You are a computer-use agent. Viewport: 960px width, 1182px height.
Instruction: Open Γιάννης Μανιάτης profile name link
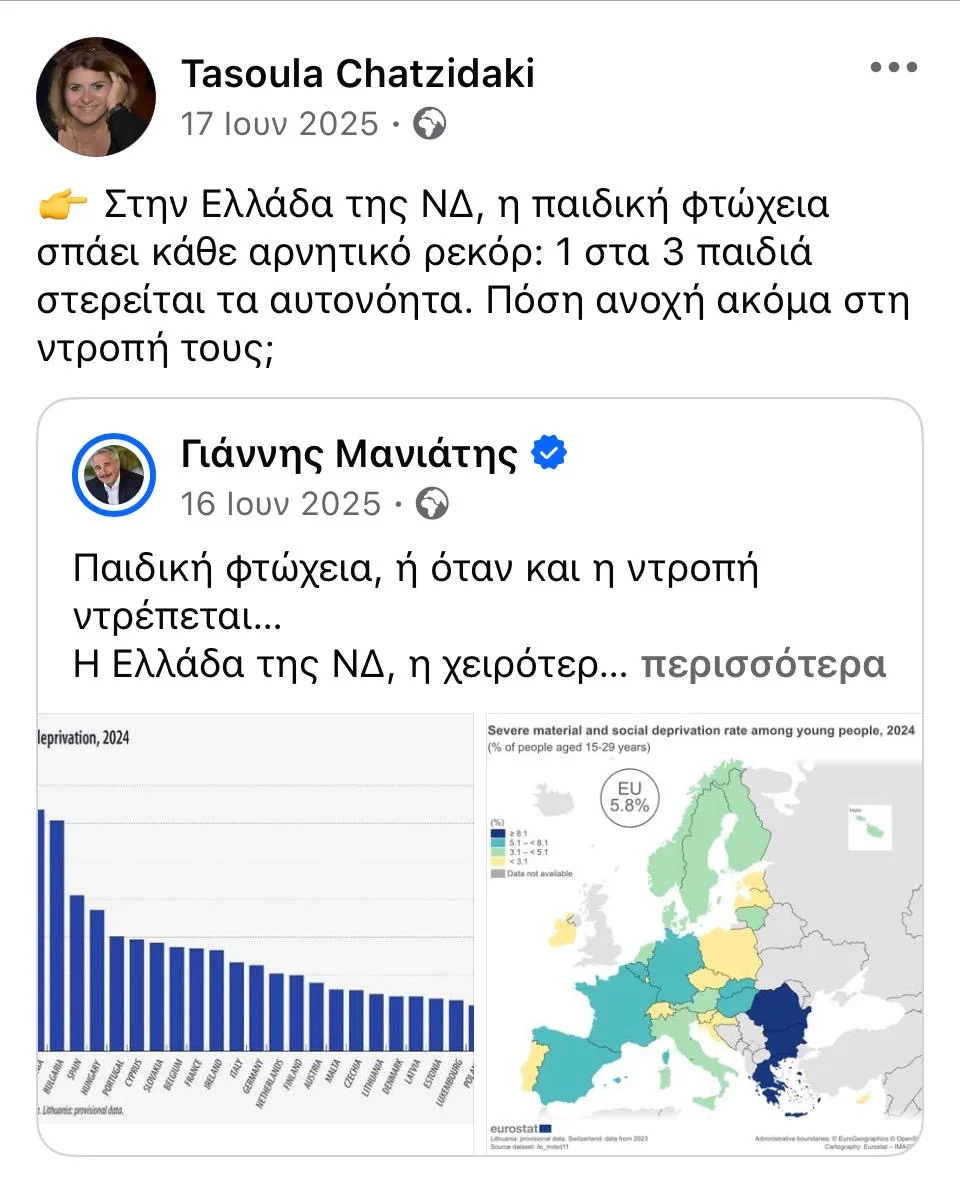[349, 455]
